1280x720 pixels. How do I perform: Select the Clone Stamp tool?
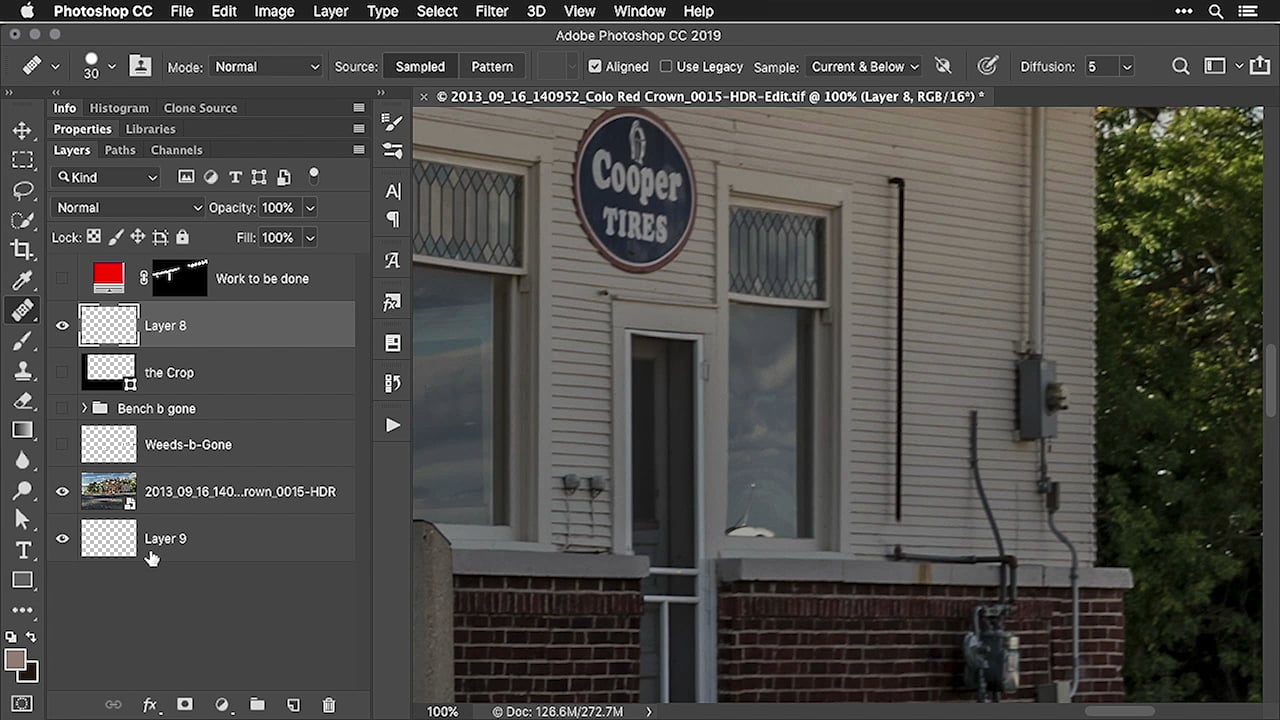tap(22, 370)
